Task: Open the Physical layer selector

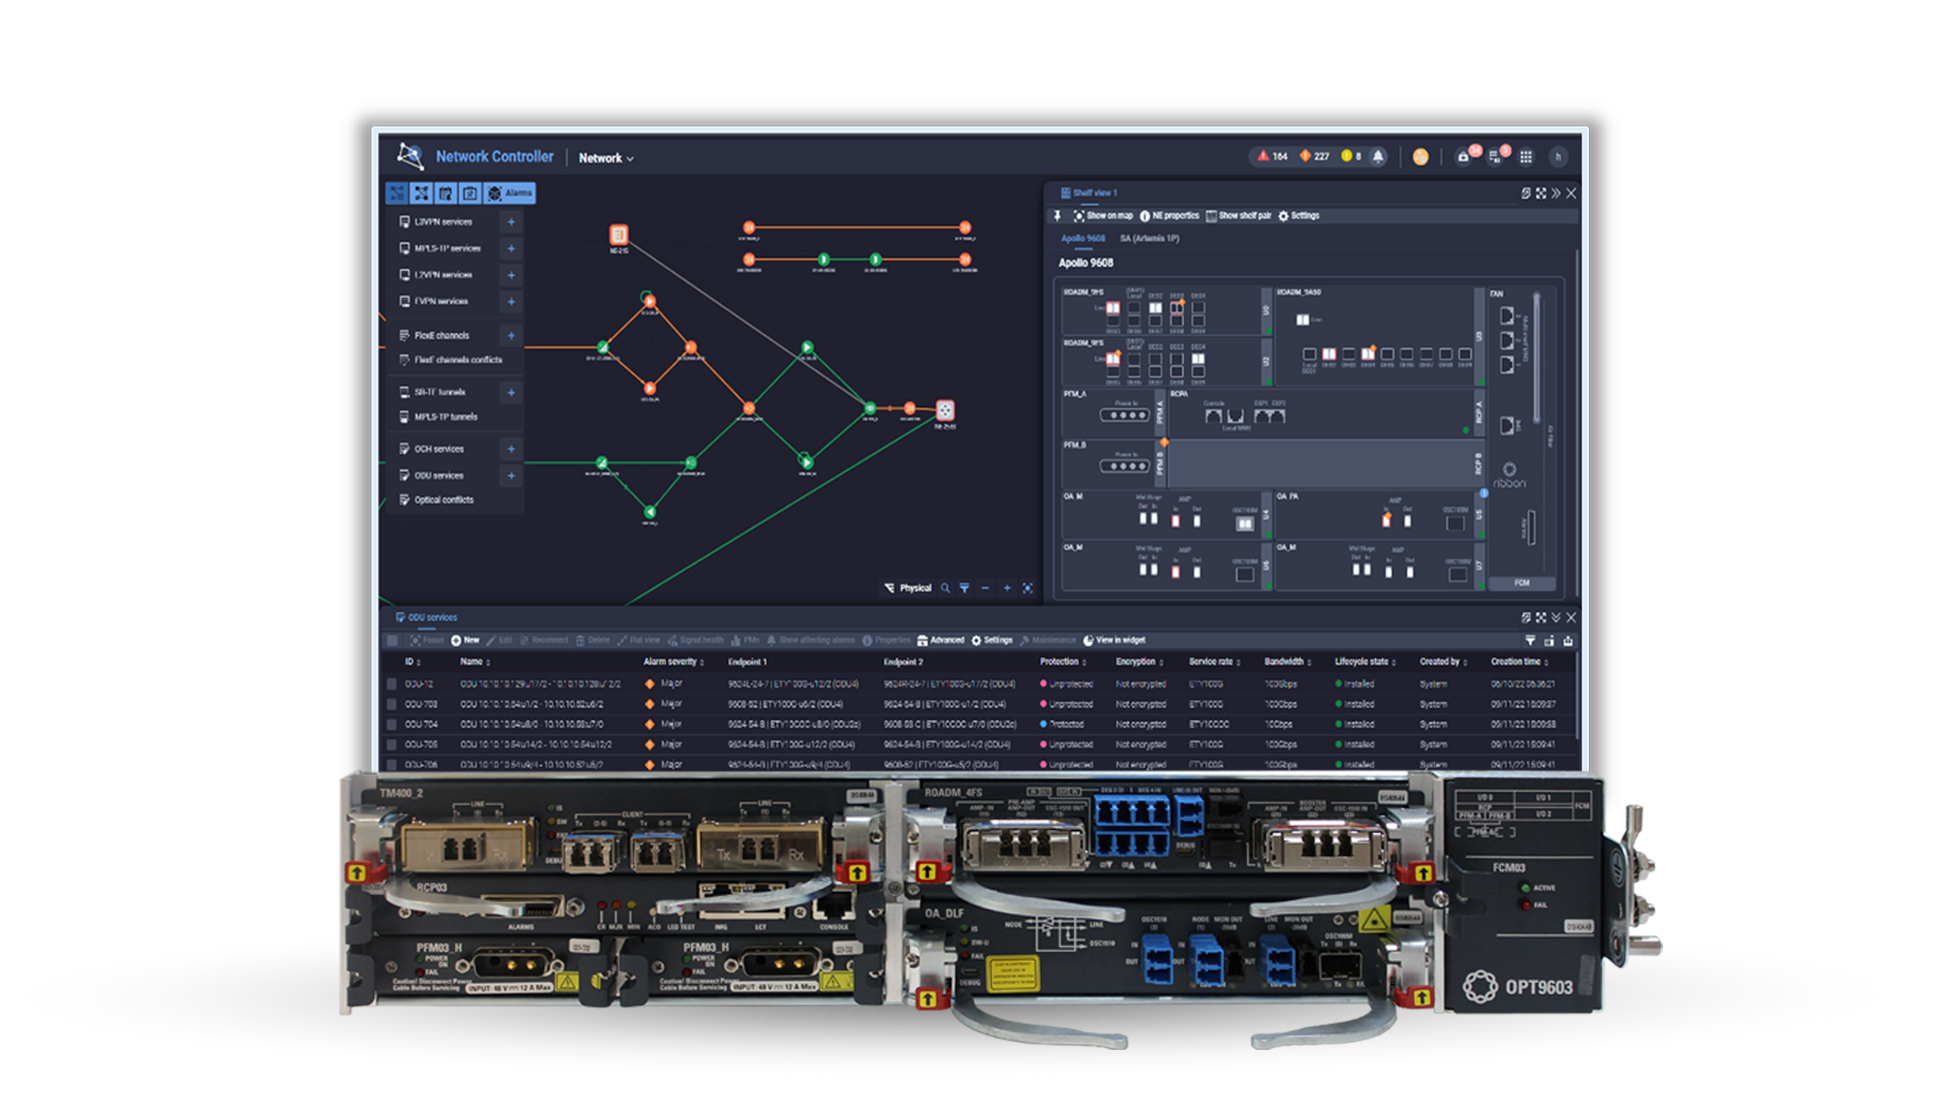Action: point(908,588)
